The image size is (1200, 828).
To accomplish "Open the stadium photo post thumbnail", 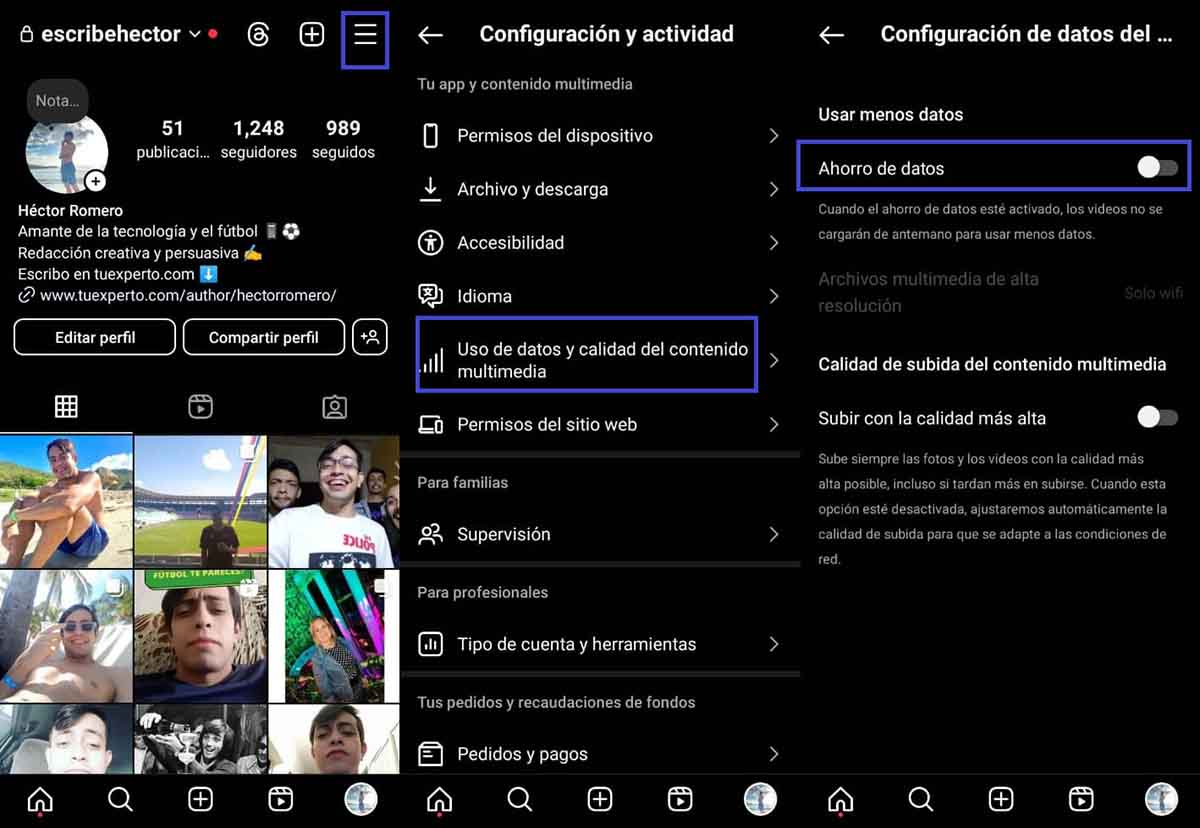I will [200, 502].
